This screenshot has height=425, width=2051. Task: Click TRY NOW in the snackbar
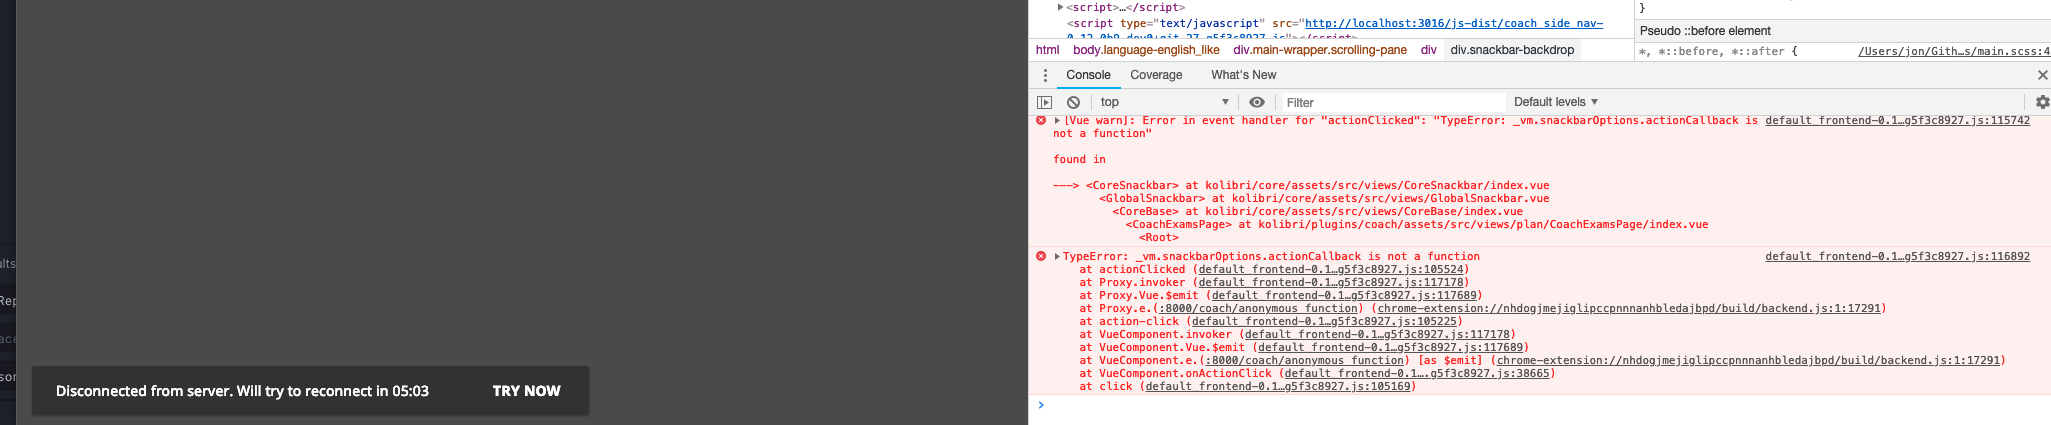point(526,391)
